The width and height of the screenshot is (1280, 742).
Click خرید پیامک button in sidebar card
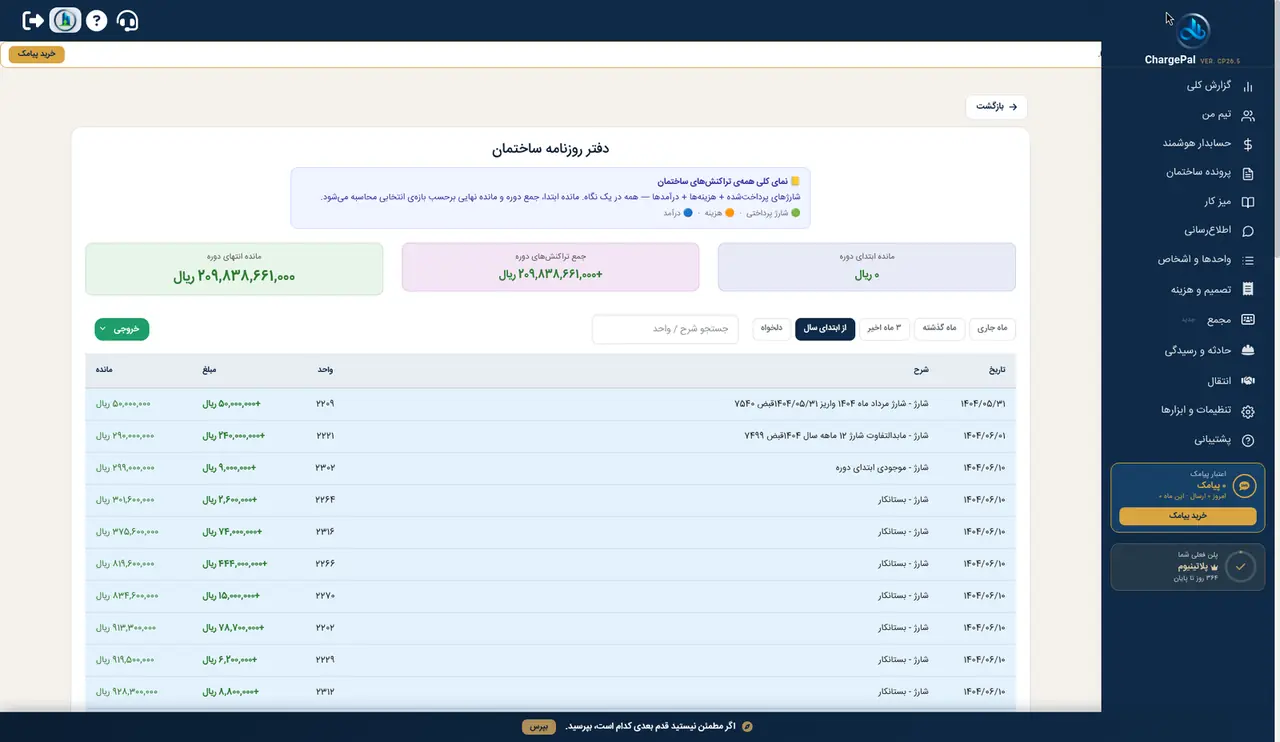point(1187,516)
